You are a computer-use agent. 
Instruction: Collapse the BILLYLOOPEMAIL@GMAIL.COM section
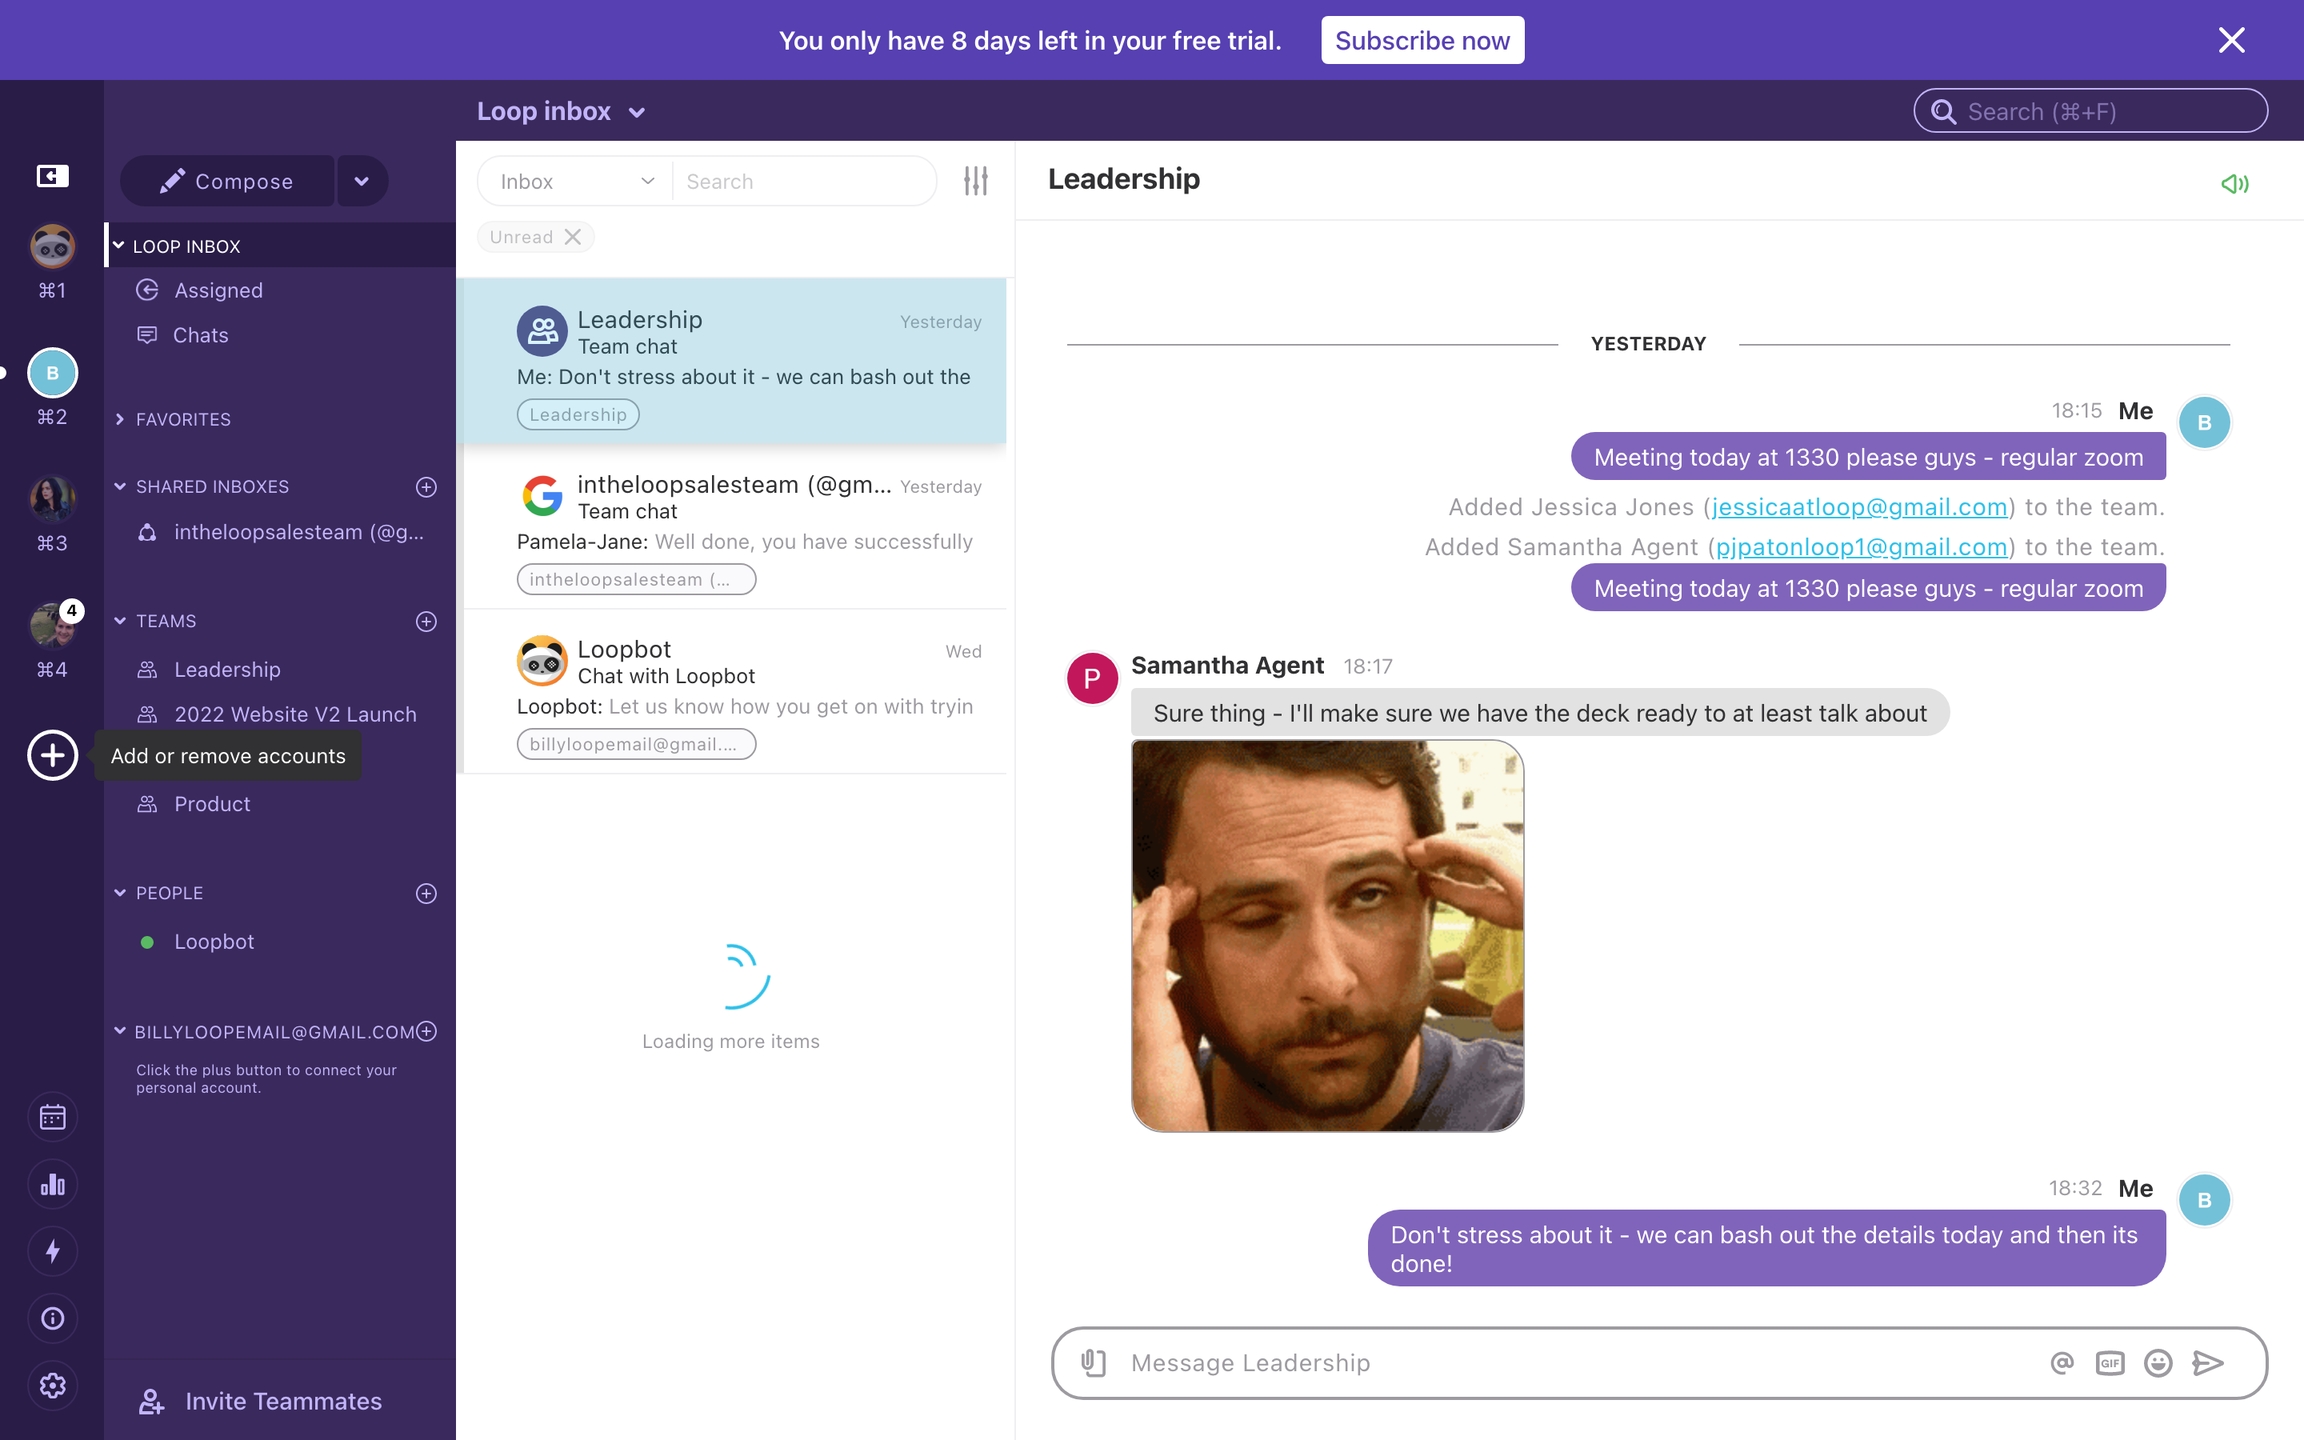120,1031
